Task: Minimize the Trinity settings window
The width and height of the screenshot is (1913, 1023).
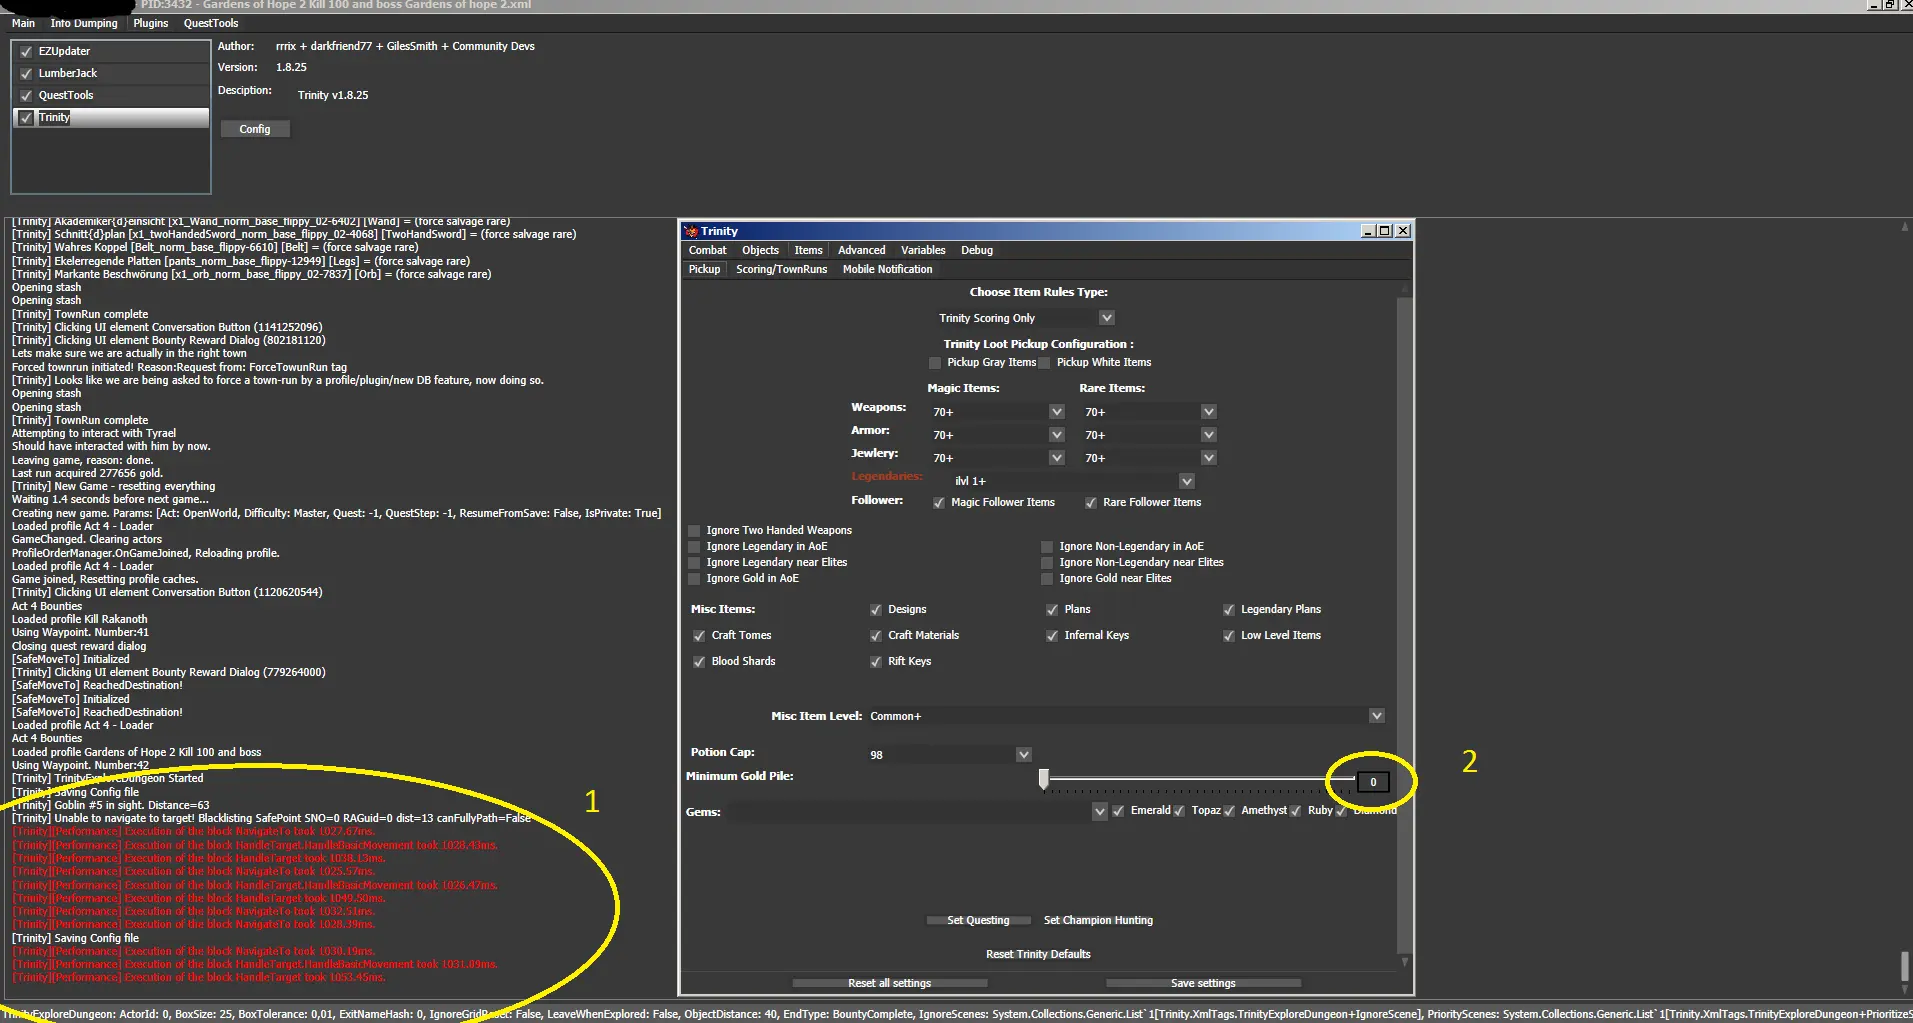Action: pyautogui.click(x=1368, y=231)
